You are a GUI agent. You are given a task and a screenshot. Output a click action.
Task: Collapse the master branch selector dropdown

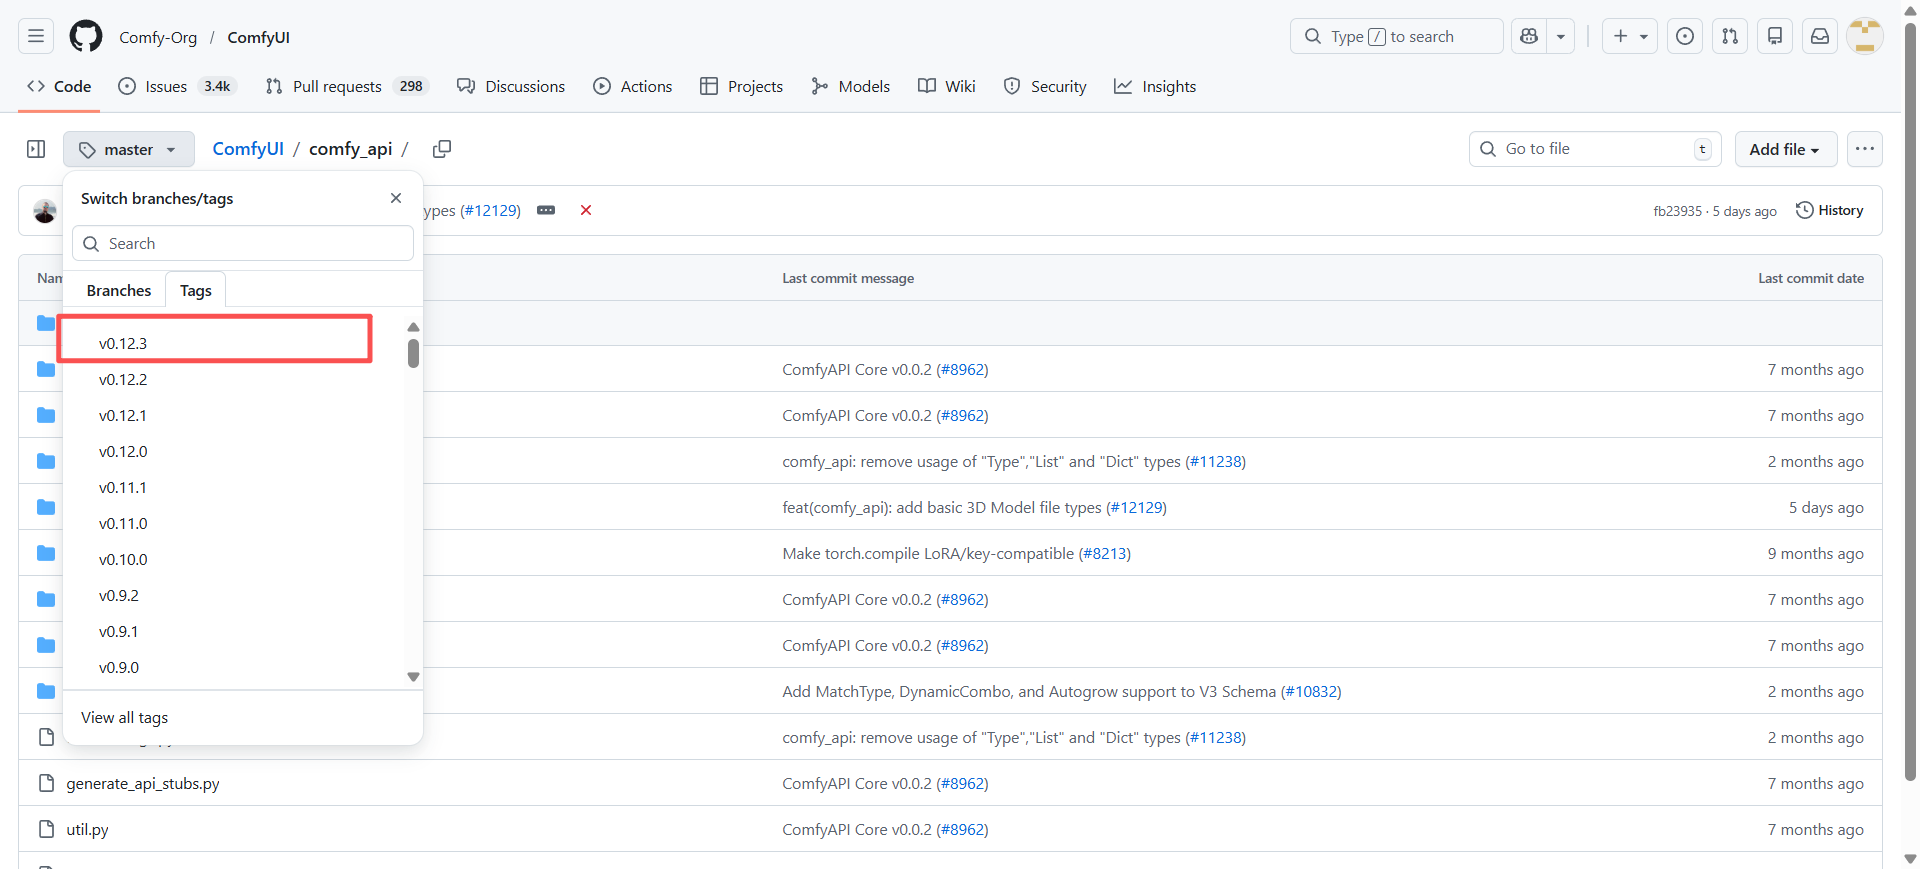point(128,149)
